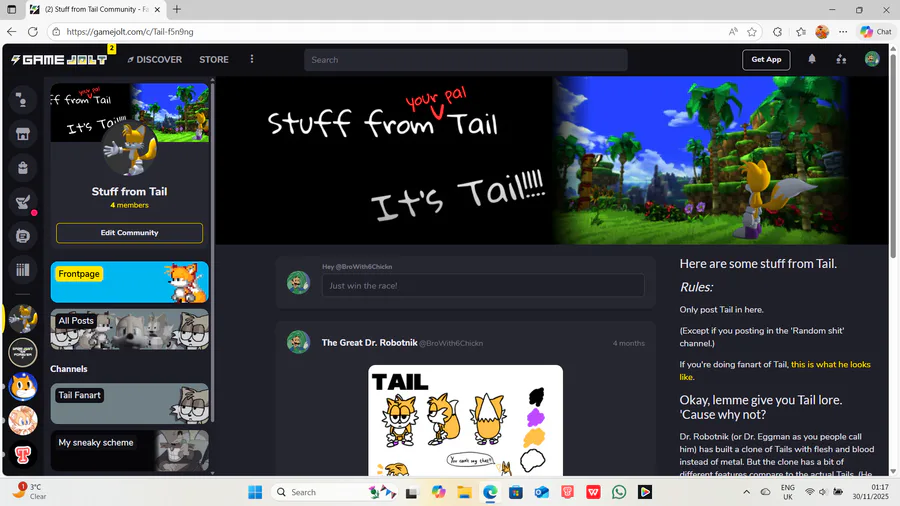Open the red T community in sidebar
The width and height of the screenshot is (900, 506).
coord(23,454)
